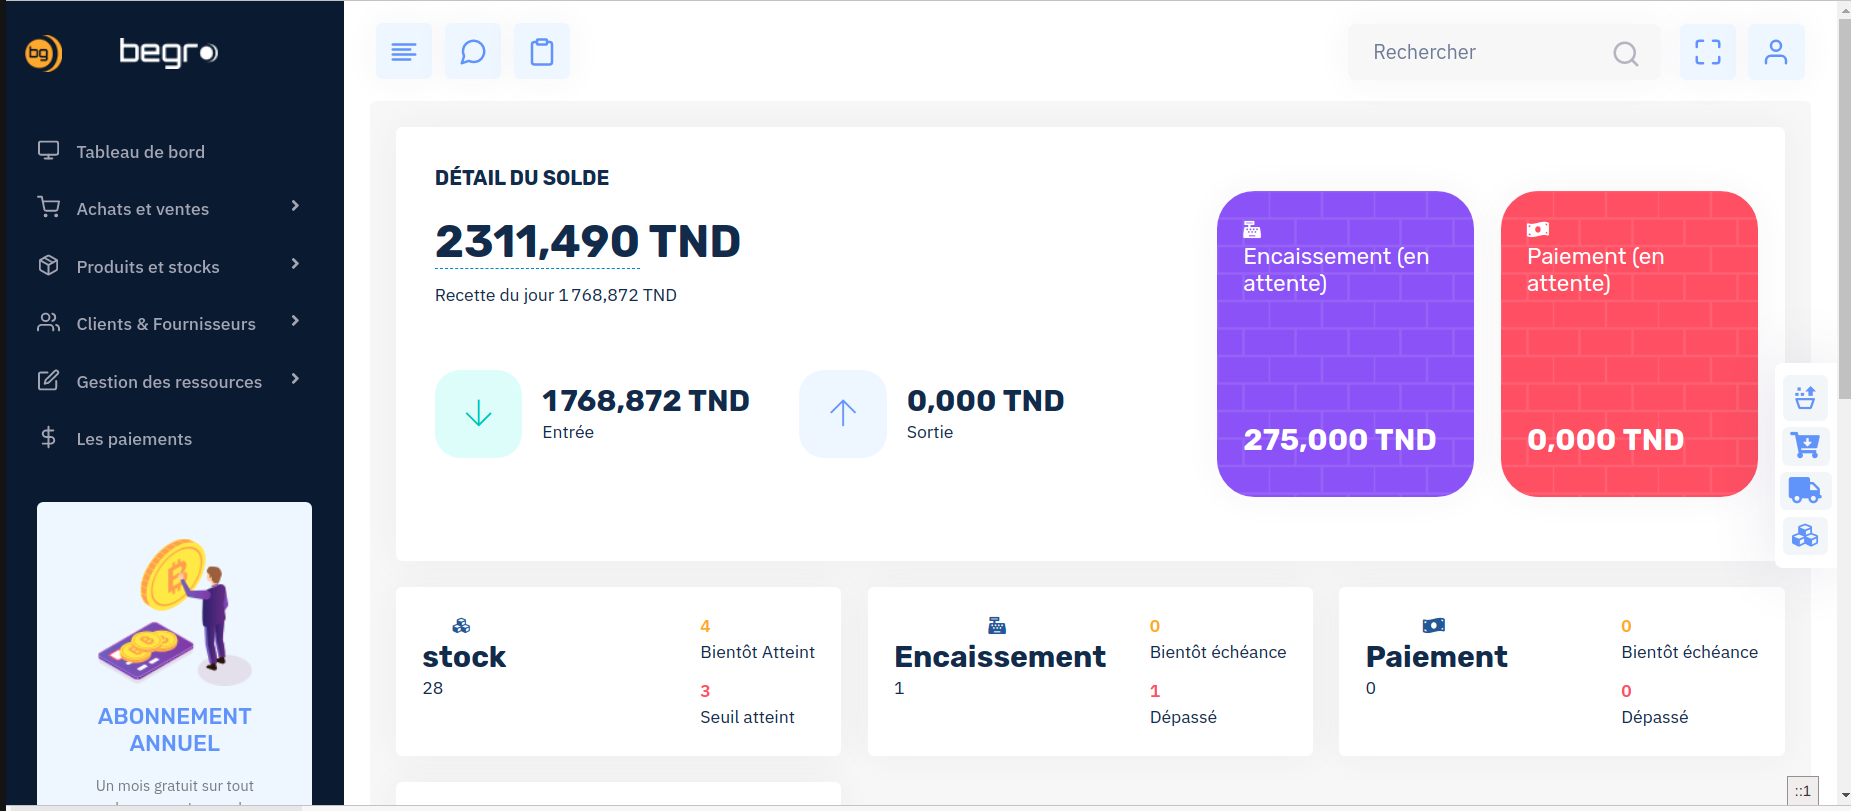Click the shopping cart download icon

[x=1805, y=444]
